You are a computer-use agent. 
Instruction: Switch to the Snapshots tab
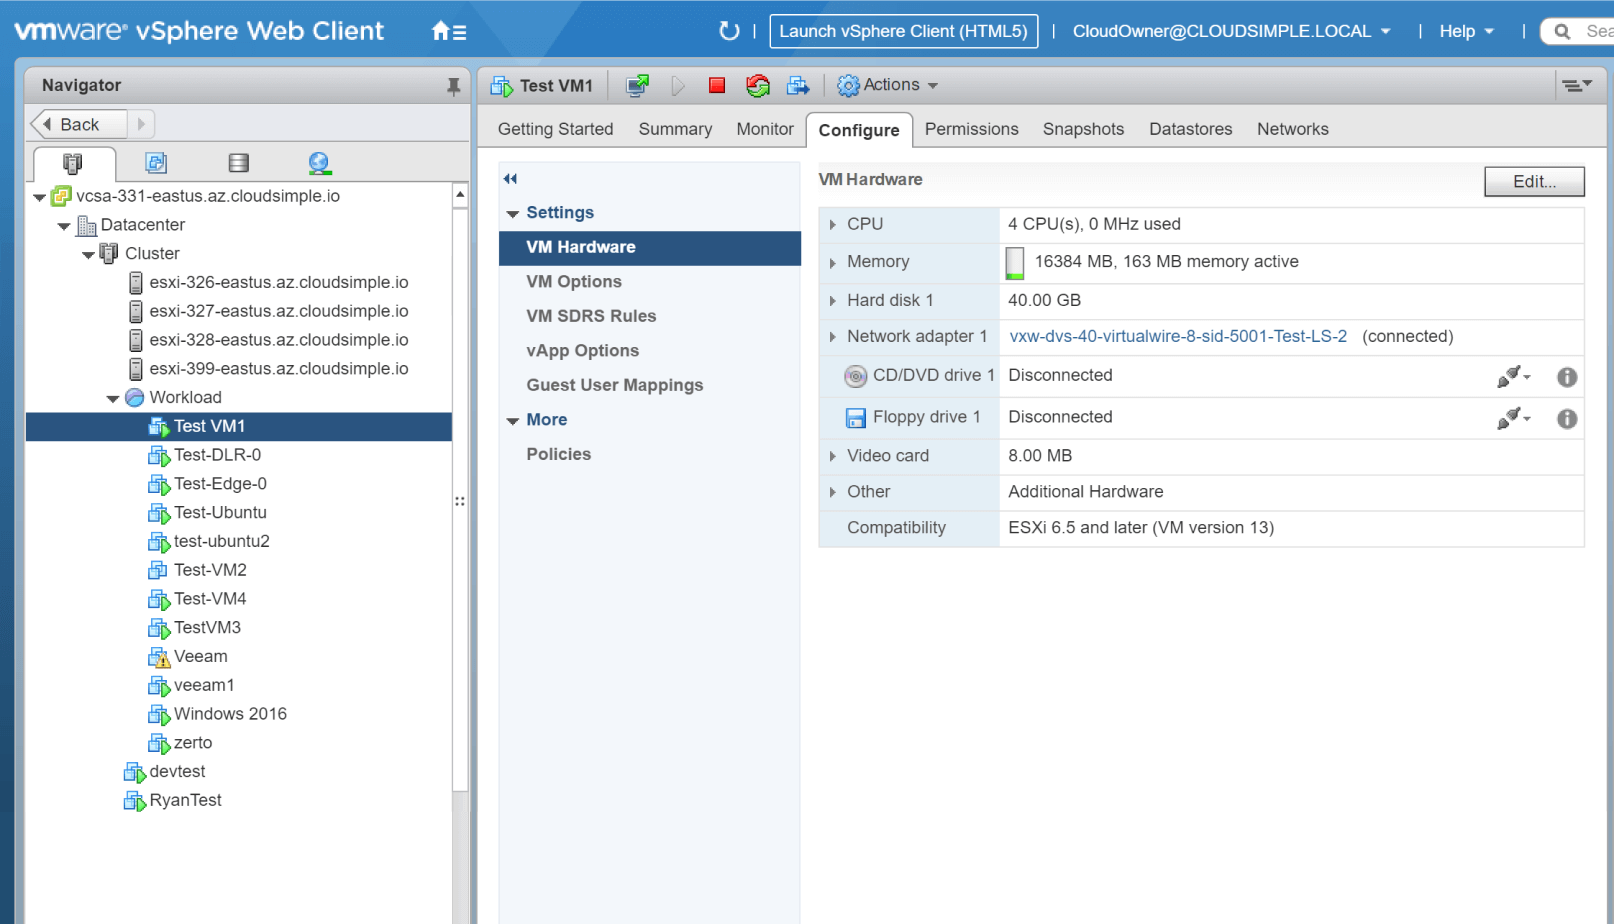coord(1083,129)
